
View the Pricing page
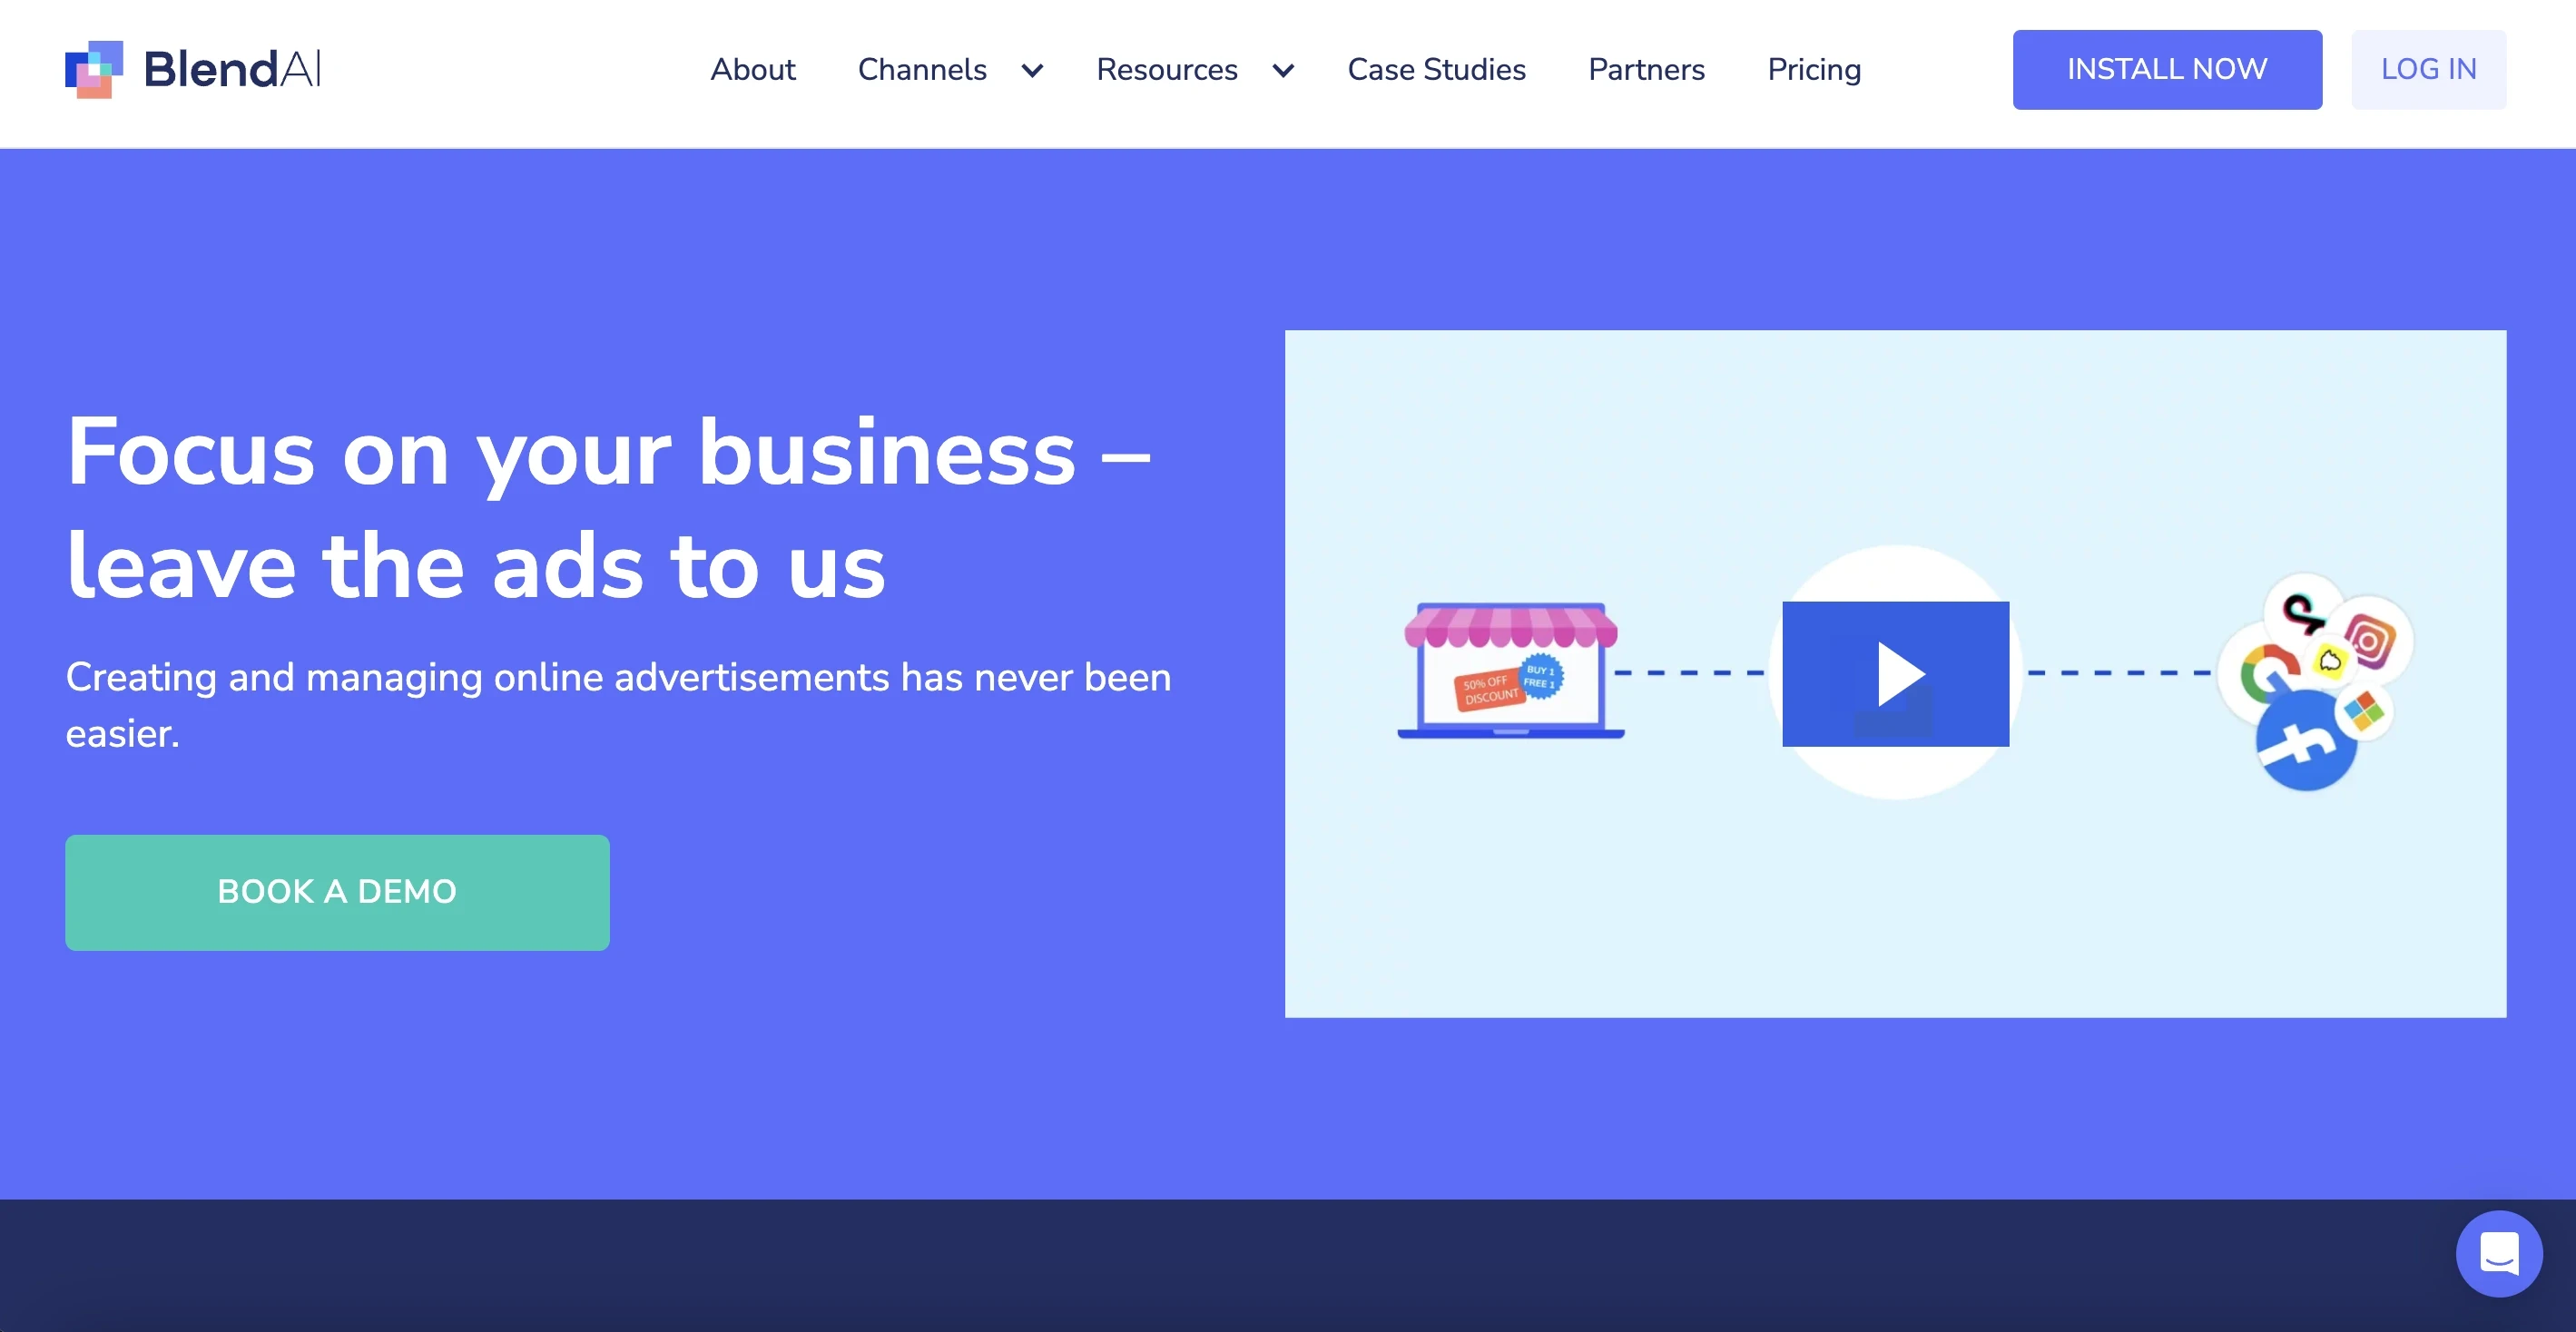1814,69
